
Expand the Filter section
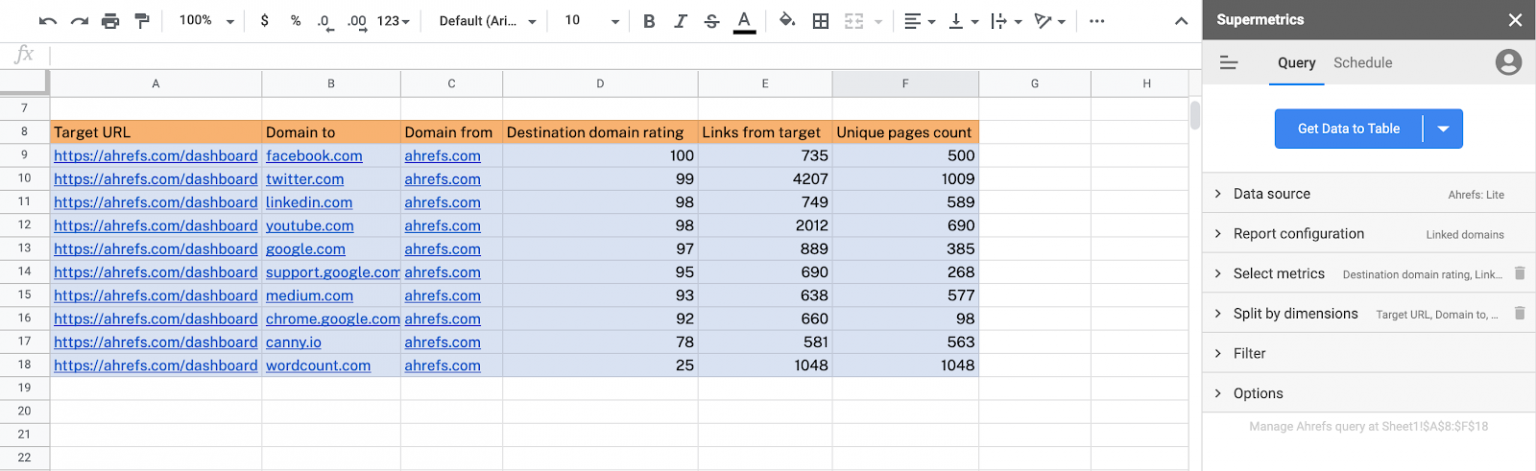click(x=1249, y=353)
